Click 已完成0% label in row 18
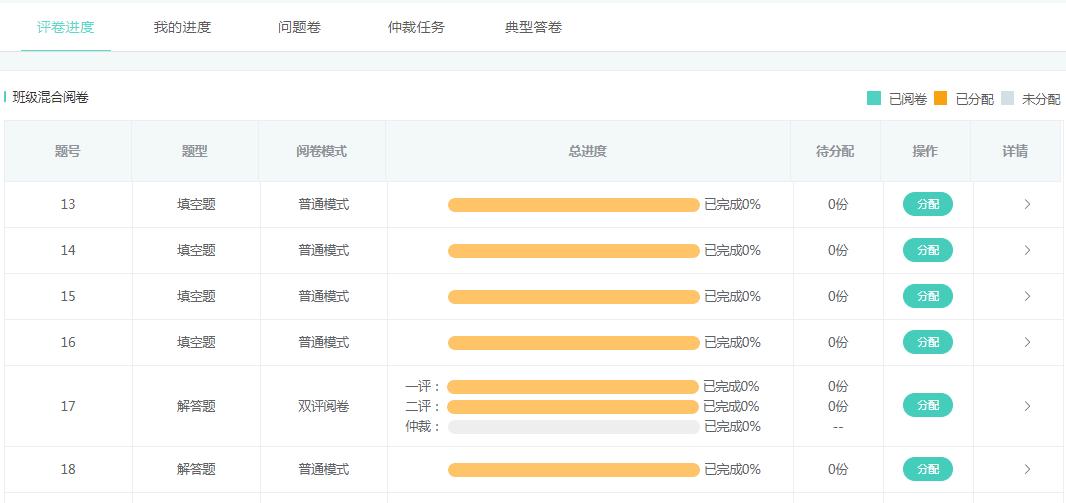The height and width of the screenshot is (503, 1066). (x=732, y=469)
